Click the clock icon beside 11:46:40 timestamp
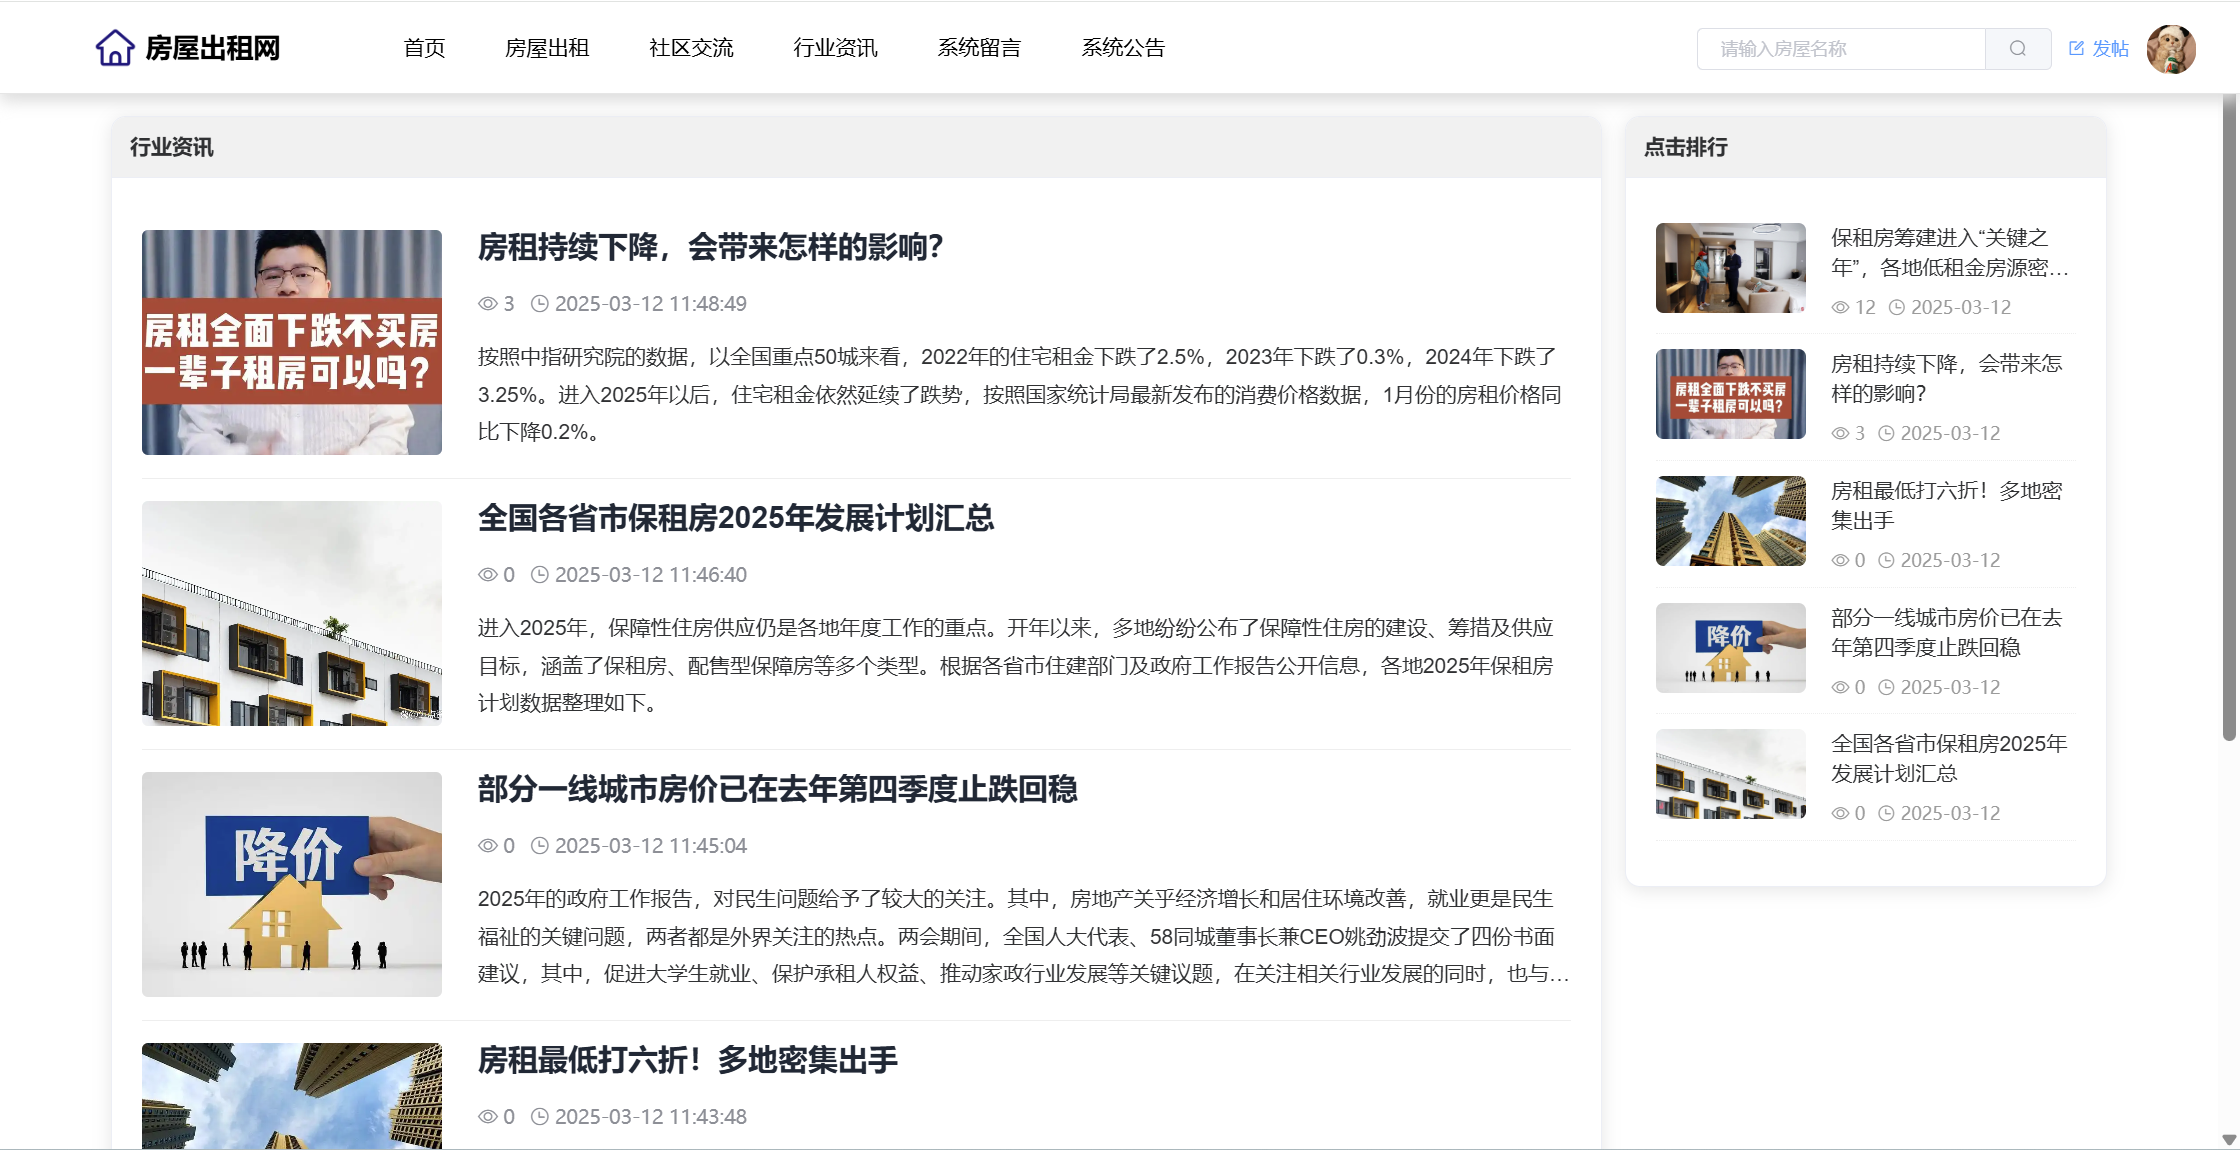This screenshot has width=2240, height=1150. [x=539, y=575]
